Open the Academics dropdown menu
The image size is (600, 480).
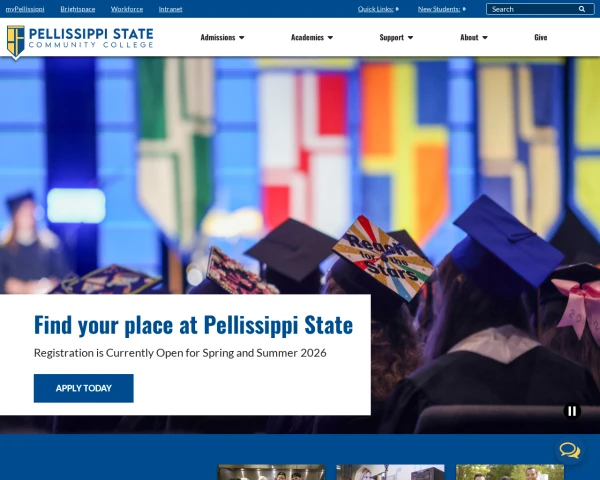pos(312,37)
